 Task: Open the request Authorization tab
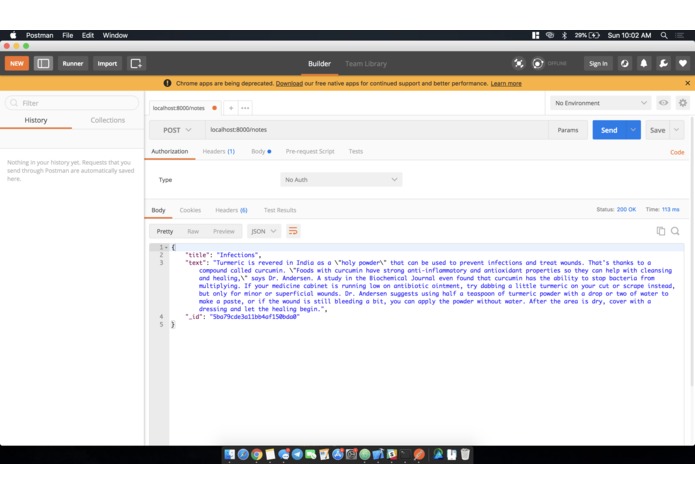(x=170, y=152)
